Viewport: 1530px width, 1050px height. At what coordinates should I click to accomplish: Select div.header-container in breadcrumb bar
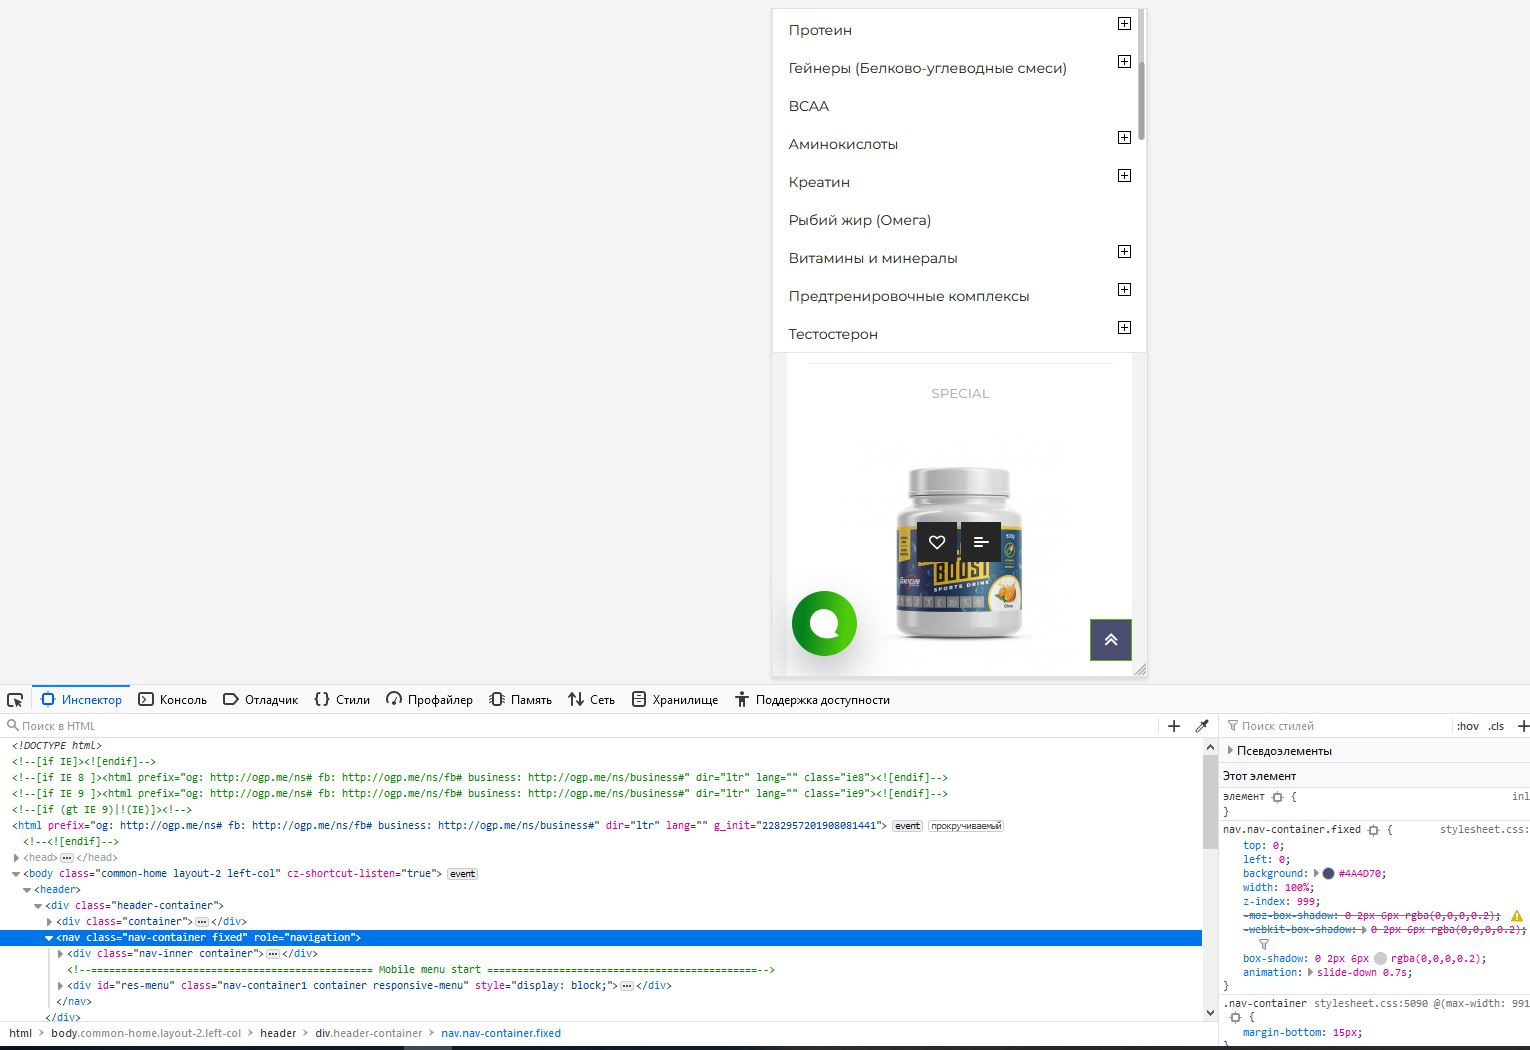369,1033
